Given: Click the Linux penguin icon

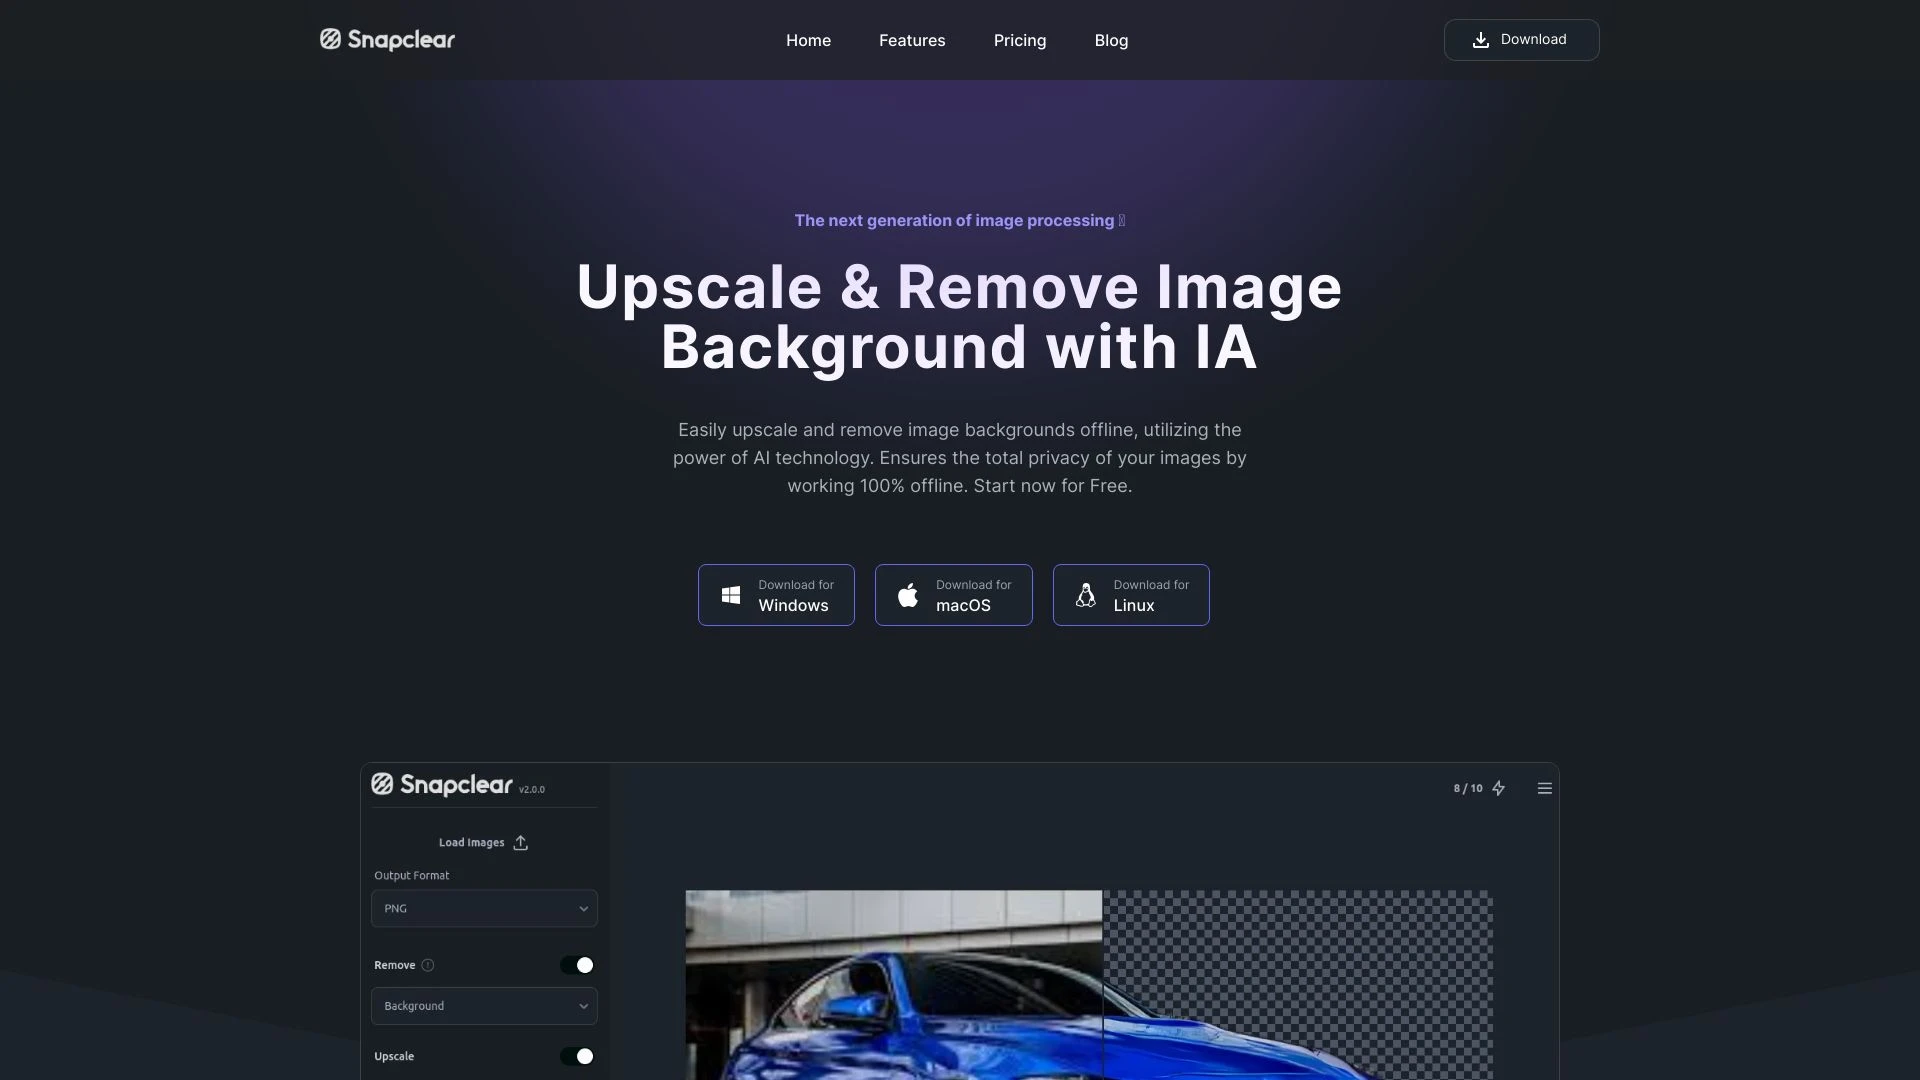Looking at the screenshot, I should [x=1086, y=595].
